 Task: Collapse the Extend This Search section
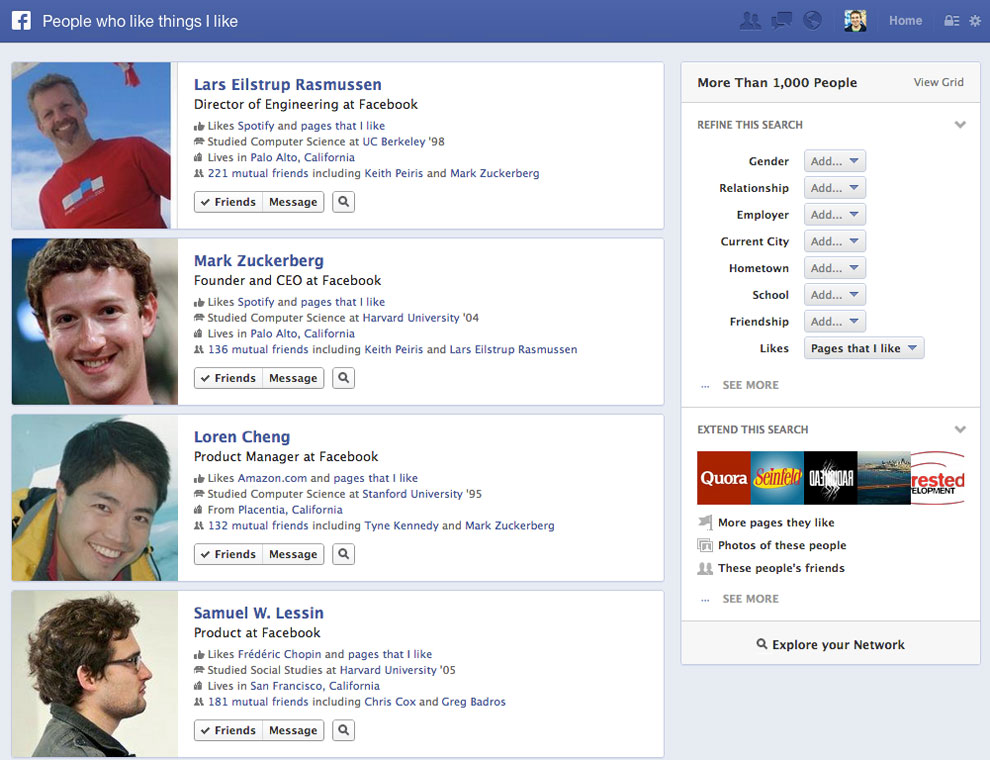[960, 430]
